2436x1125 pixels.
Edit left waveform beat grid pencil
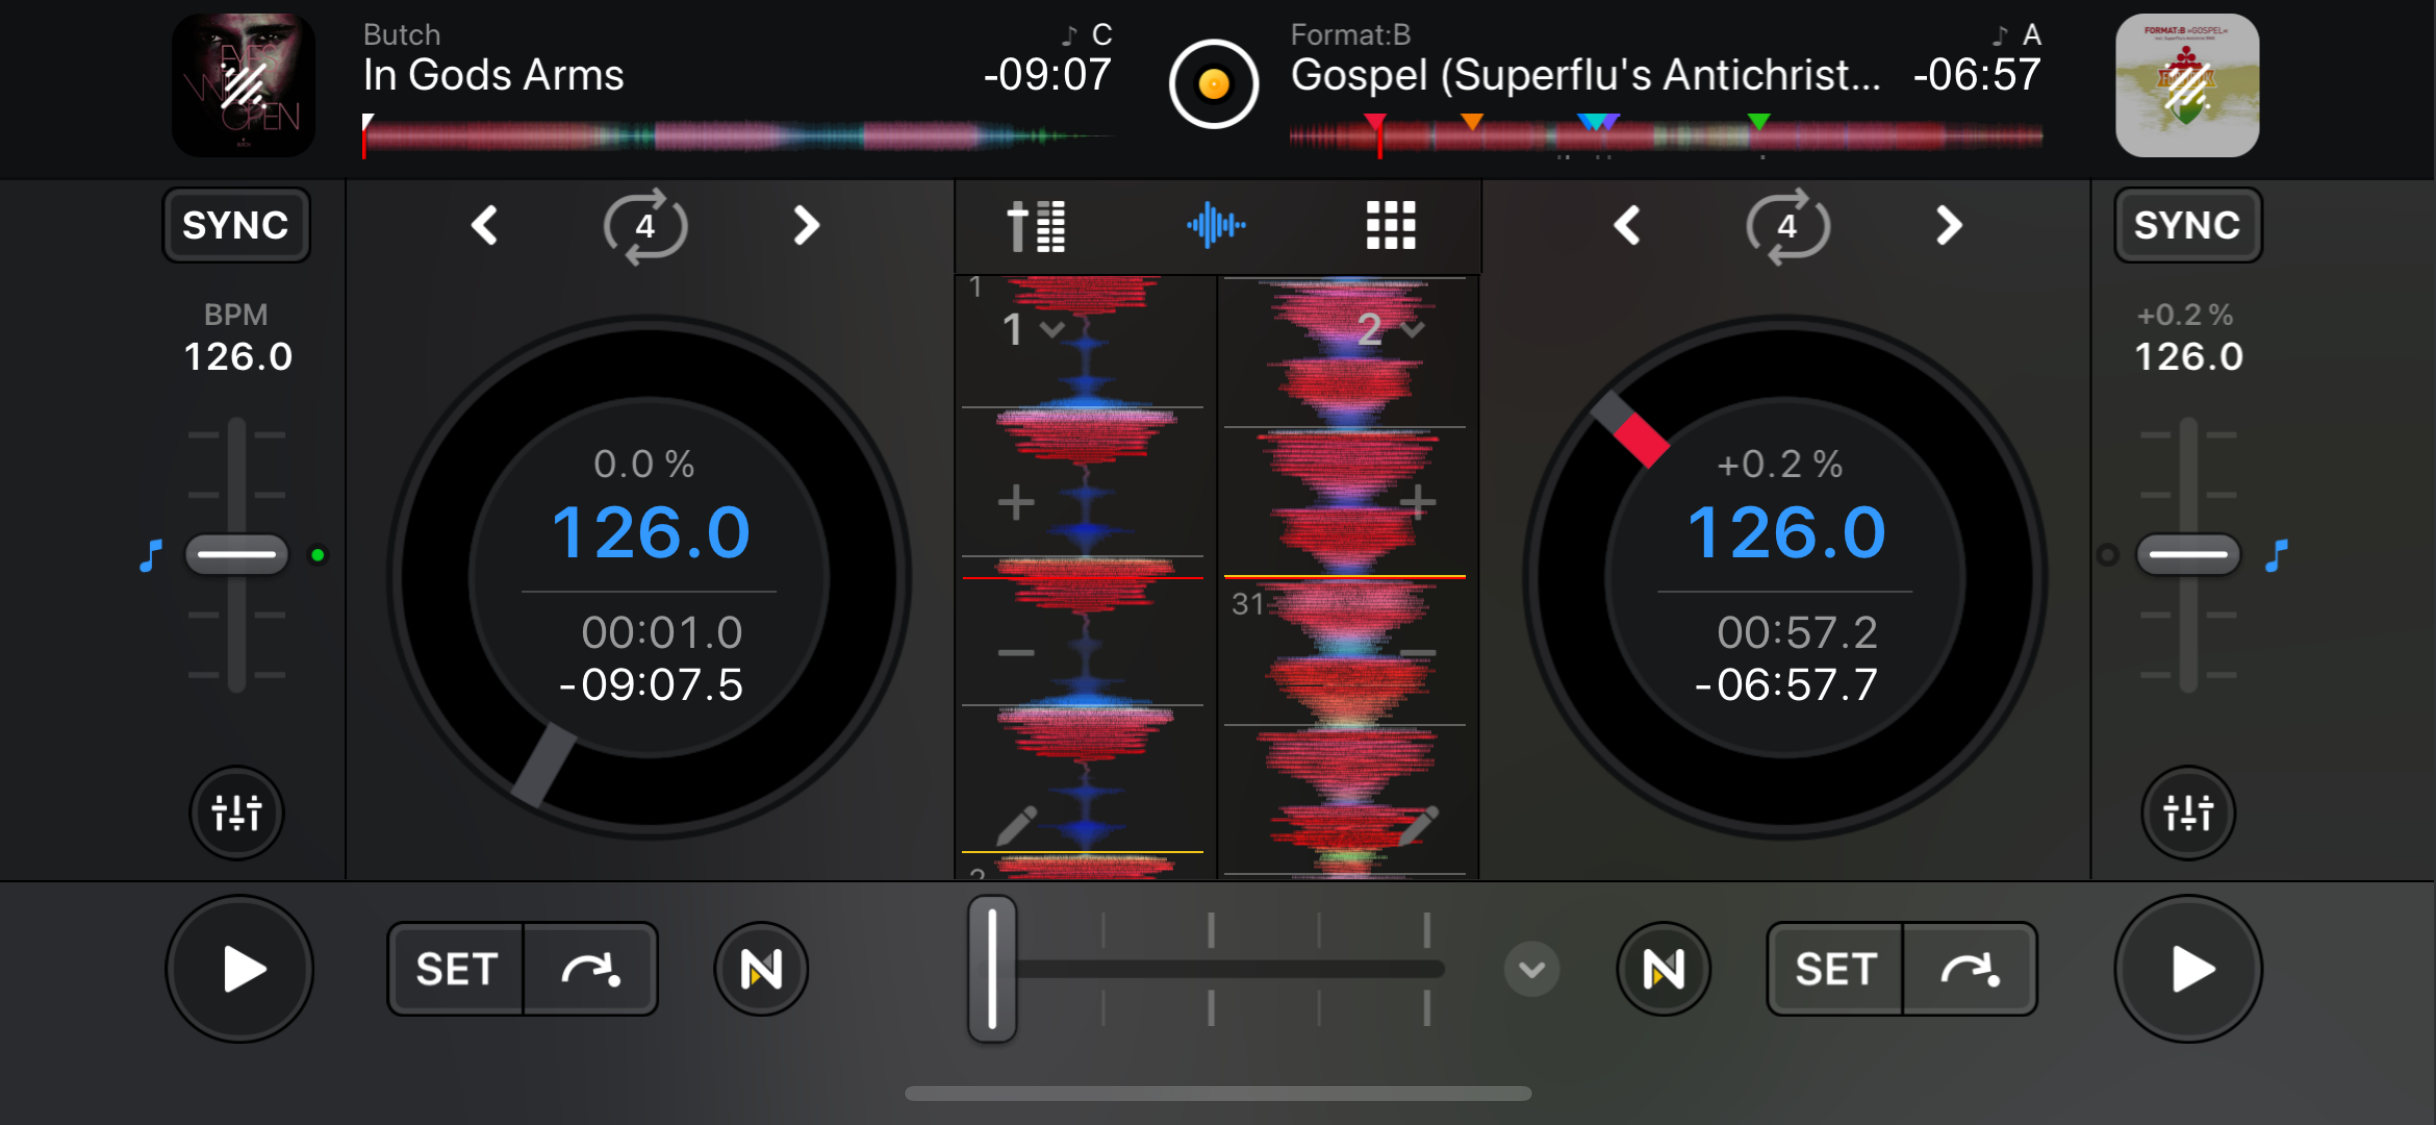click(x=1016, y=826)
